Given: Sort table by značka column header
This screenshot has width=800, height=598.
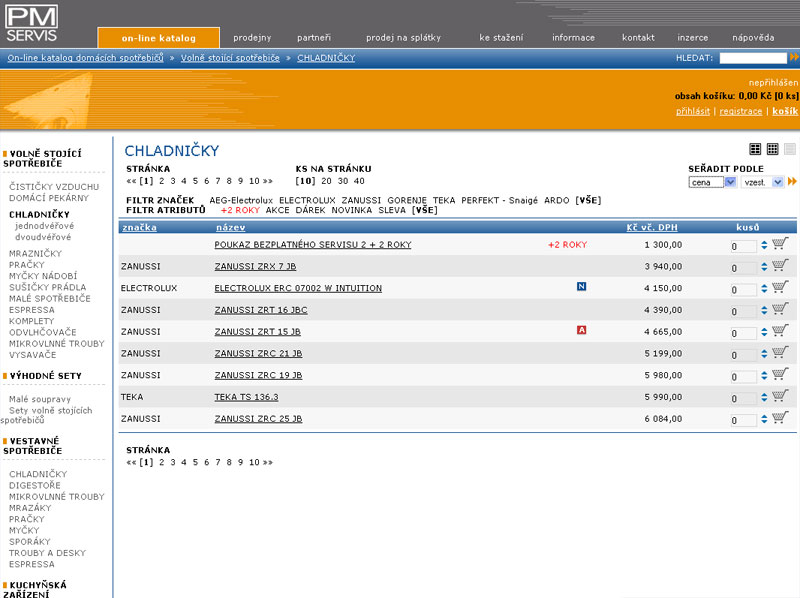Looking at the screenshot, I should (139, 228).
